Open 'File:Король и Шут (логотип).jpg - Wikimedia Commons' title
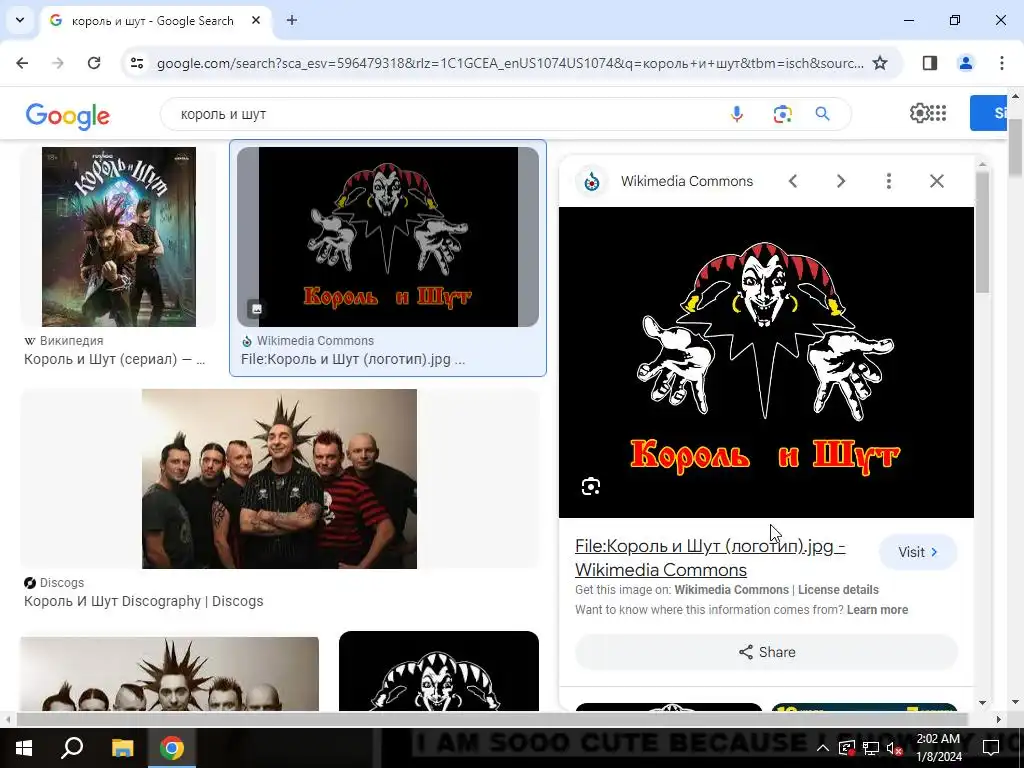 click(710, 558)
